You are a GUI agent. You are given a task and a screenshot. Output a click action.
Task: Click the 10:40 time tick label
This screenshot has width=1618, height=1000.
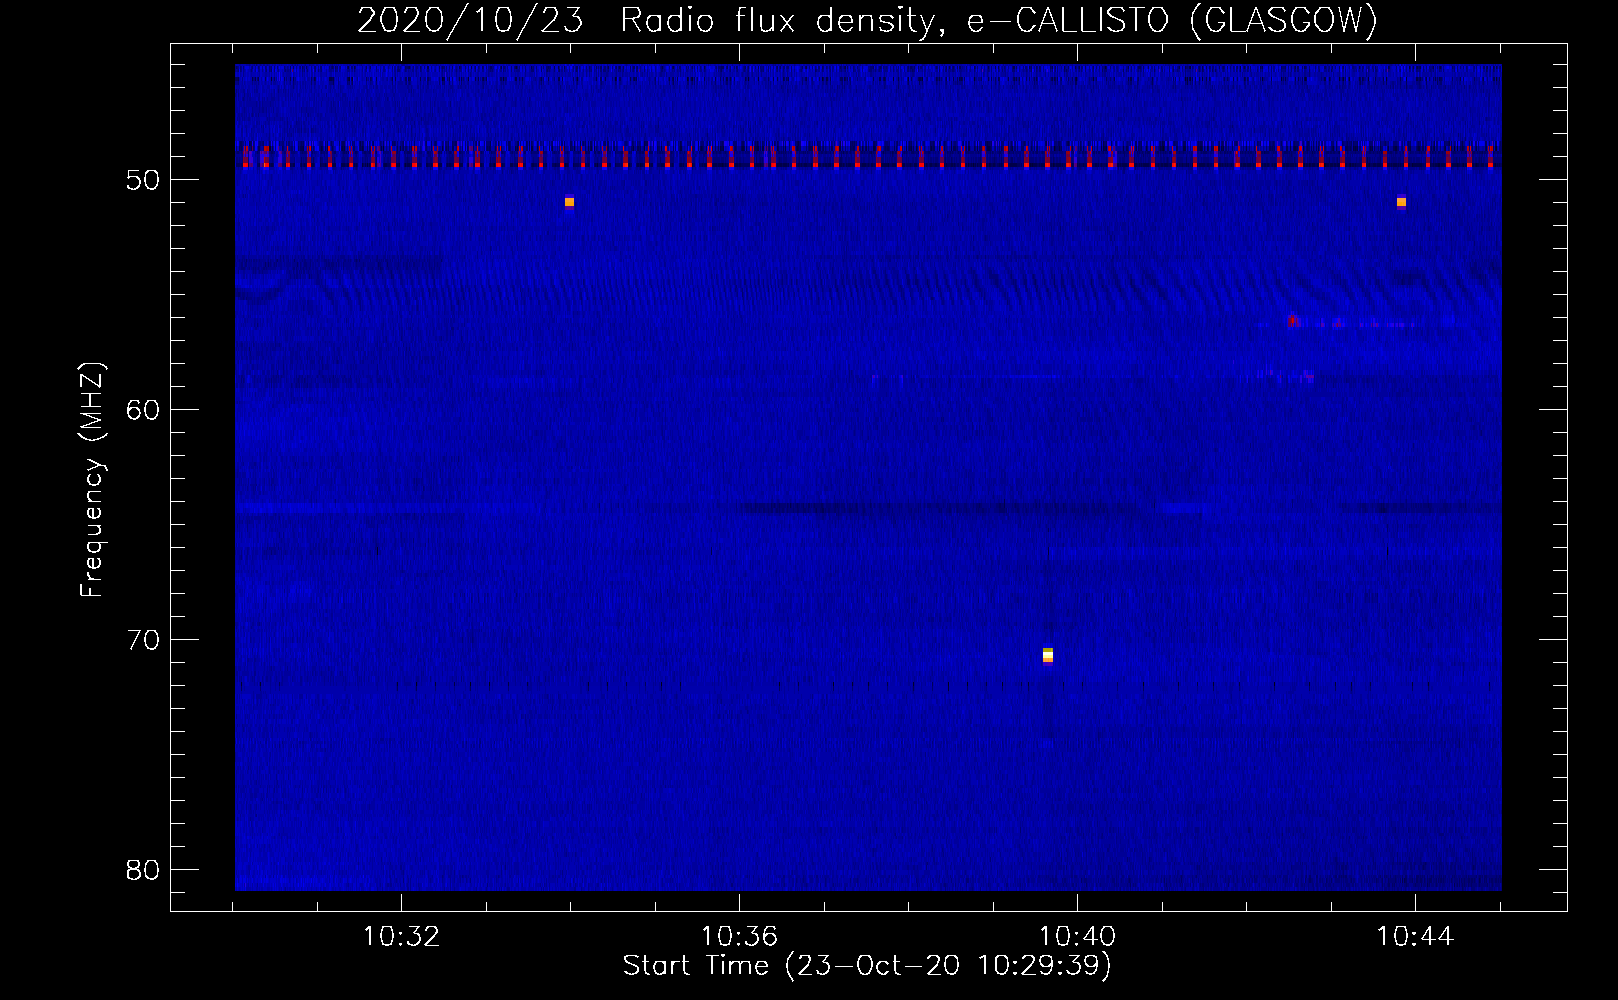1077,936
